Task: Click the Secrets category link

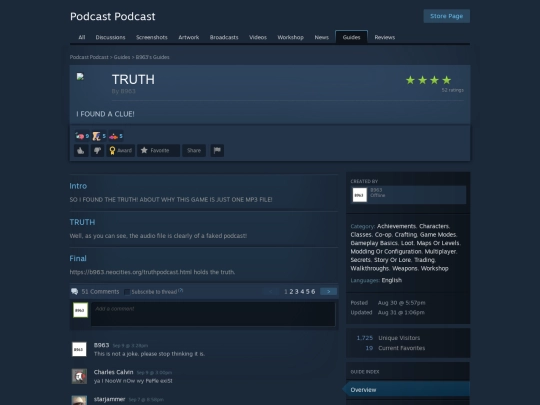Action: click(361, 260)
